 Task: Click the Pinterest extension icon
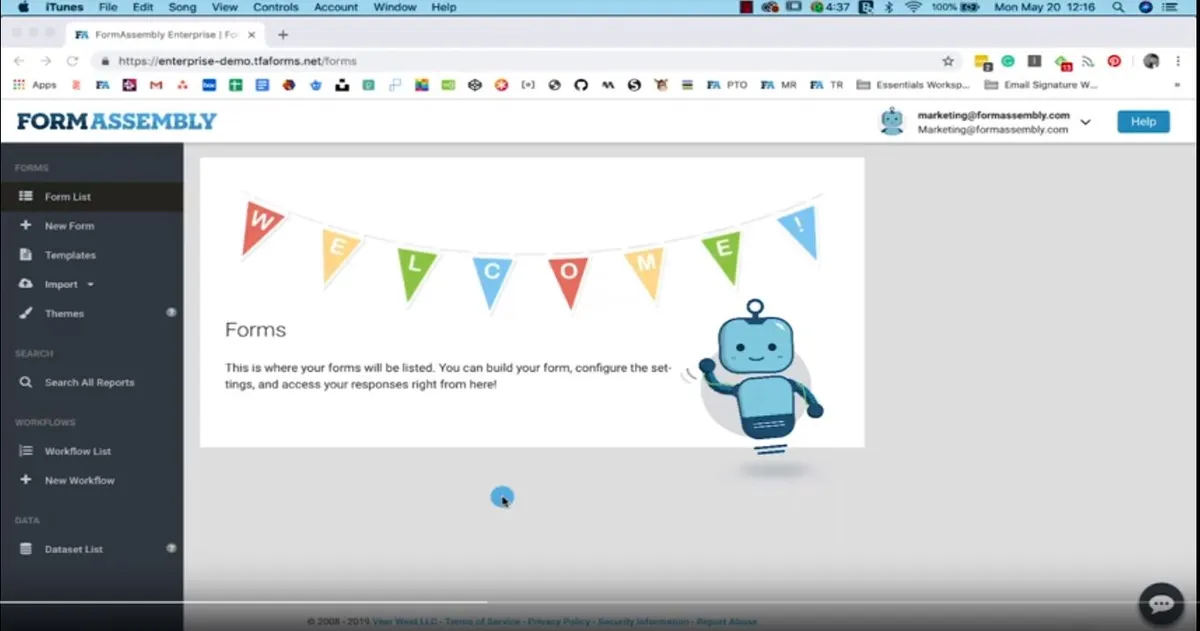click(1114, 61)
